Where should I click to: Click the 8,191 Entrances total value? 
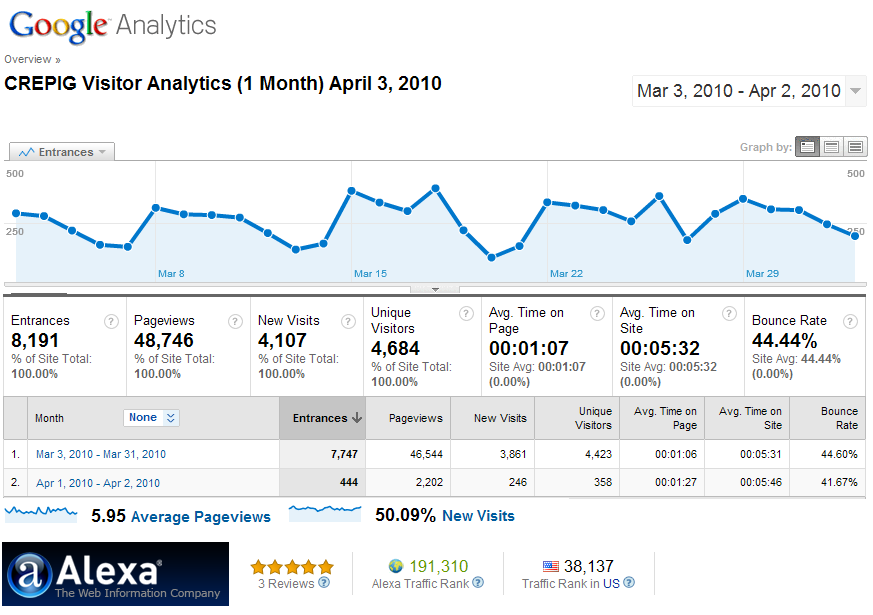[35, 340]
